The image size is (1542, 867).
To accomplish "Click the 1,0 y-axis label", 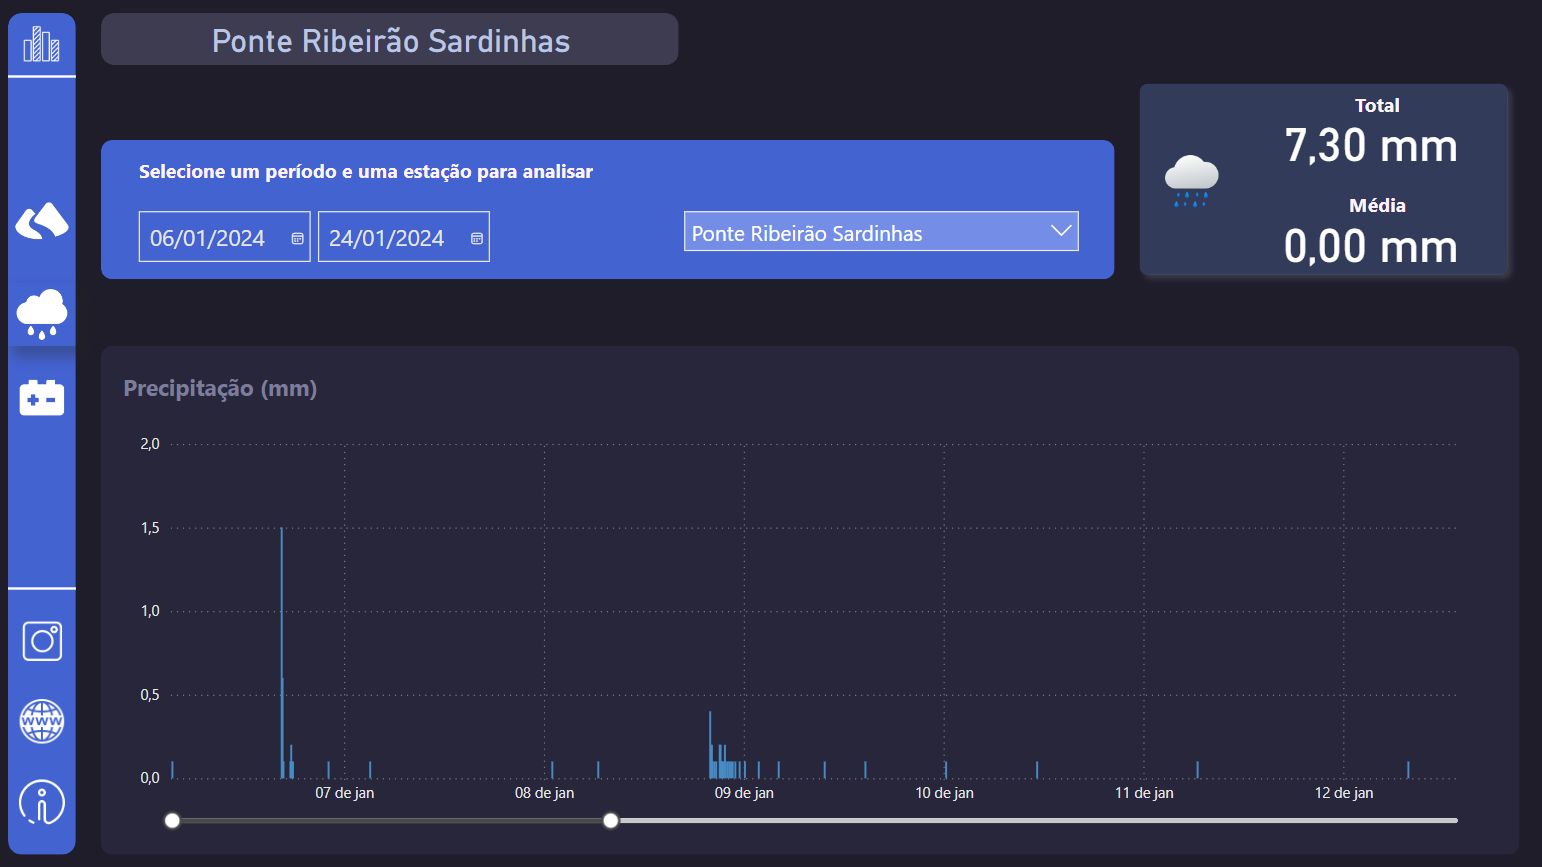I will point(150,611).
